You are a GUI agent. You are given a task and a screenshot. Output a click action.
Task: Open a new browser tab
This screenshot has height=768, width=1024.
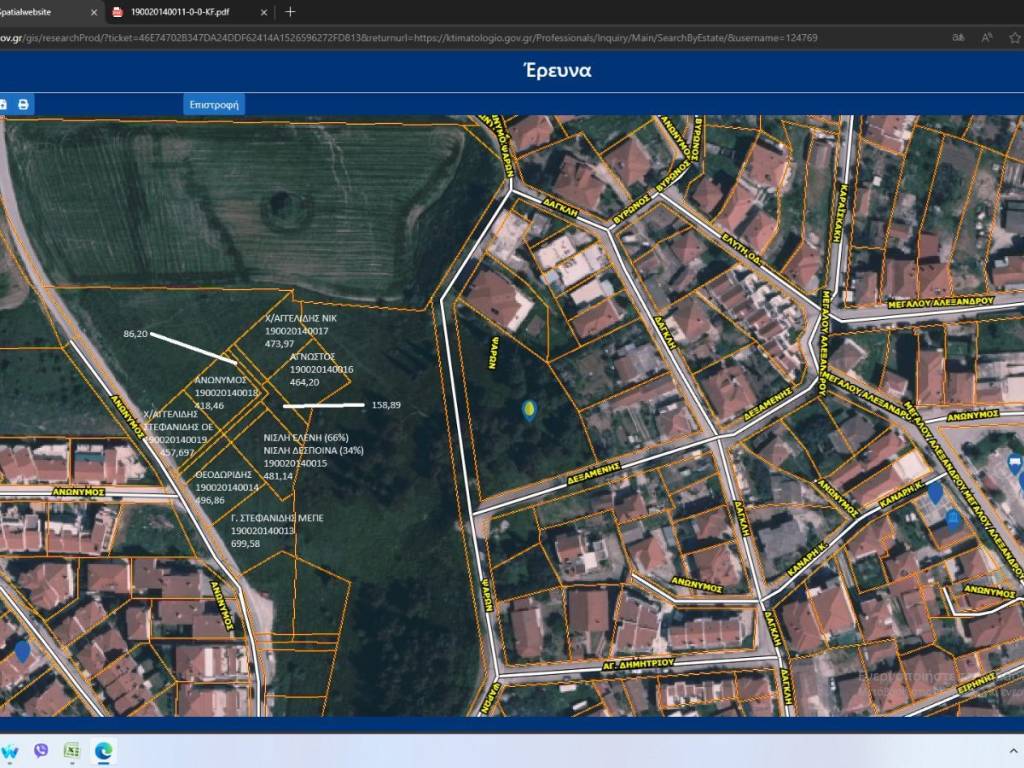point(290,12)
